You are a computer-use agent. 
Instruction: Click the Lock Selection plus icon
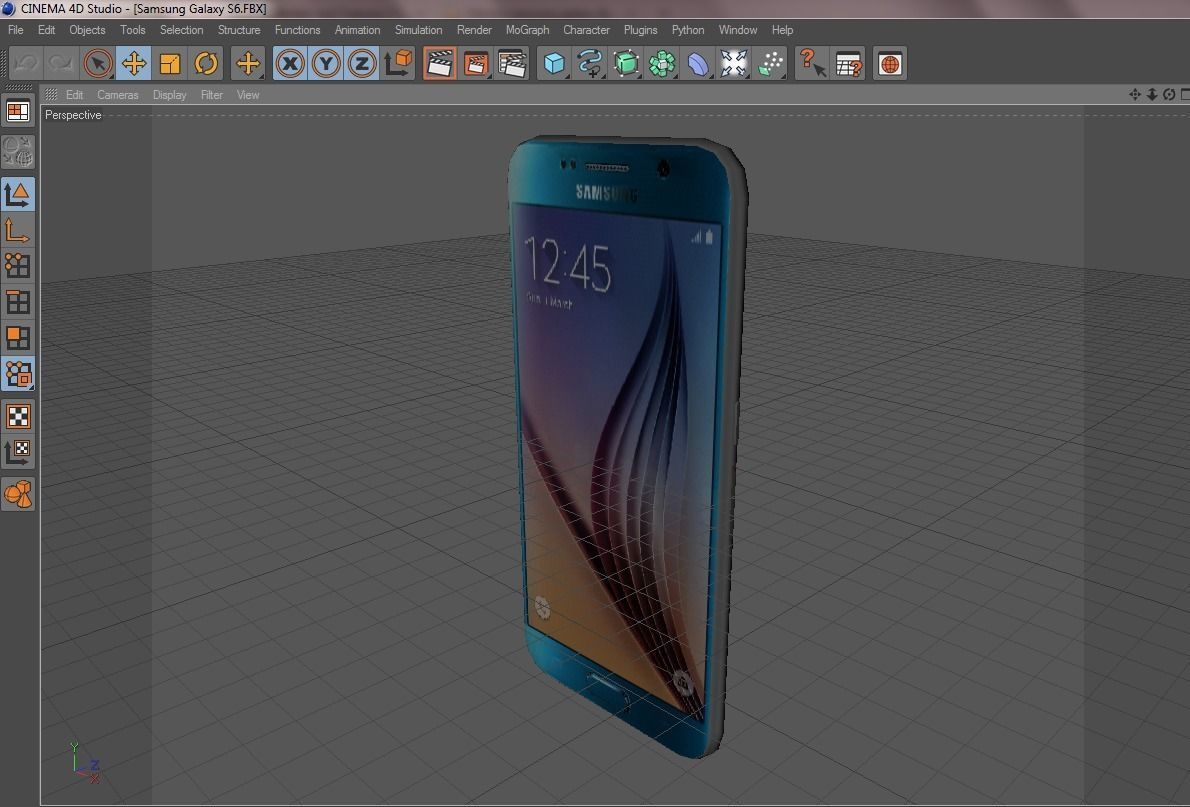click(x=247, y=64)
